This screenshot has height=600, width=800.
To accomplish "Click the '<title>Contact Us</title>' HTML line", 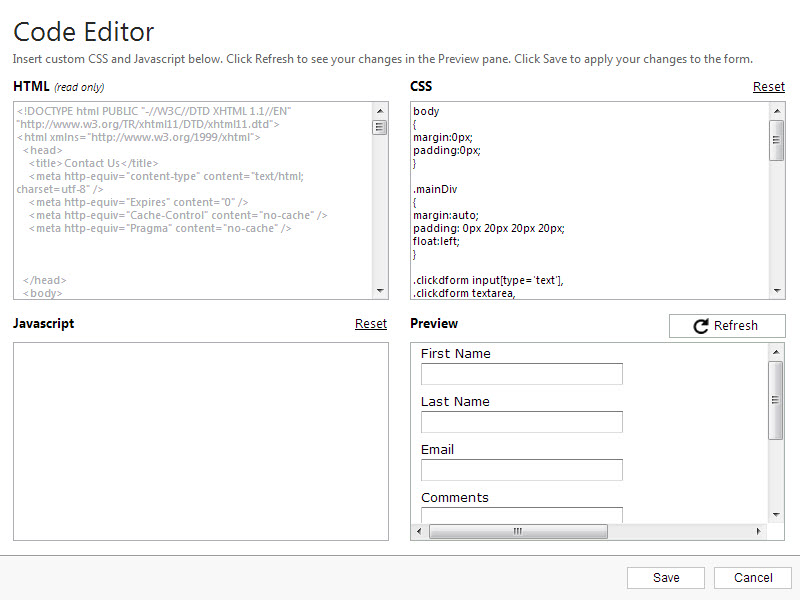I will pos(93,163).
